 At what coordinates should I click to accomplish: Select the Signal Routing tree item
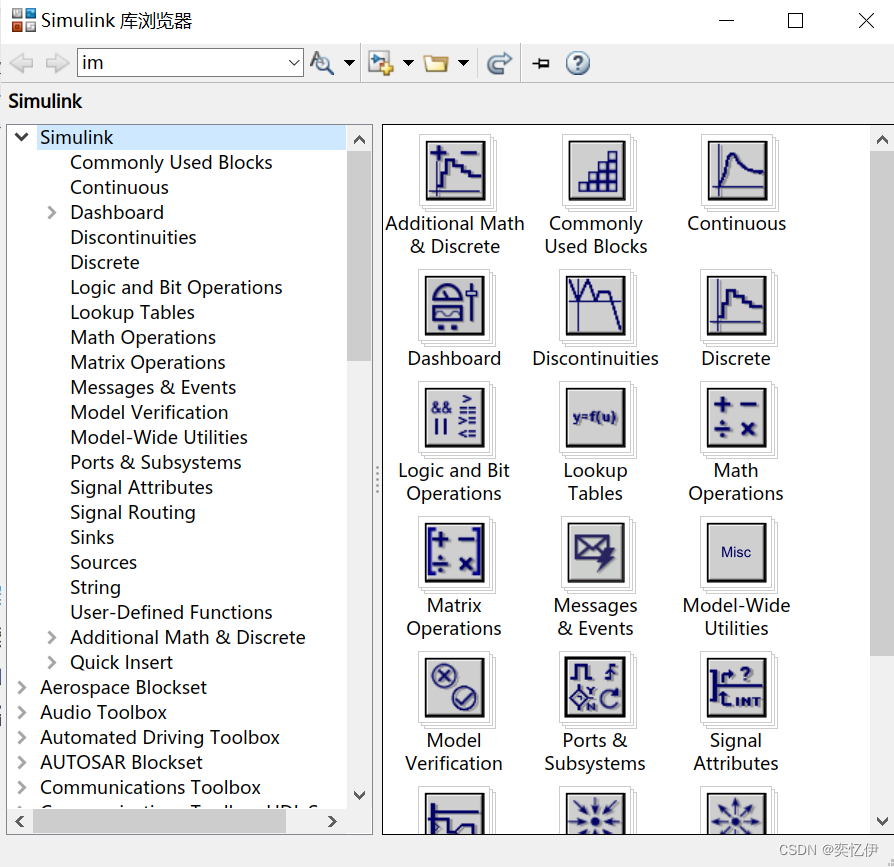tap(133, 512)
